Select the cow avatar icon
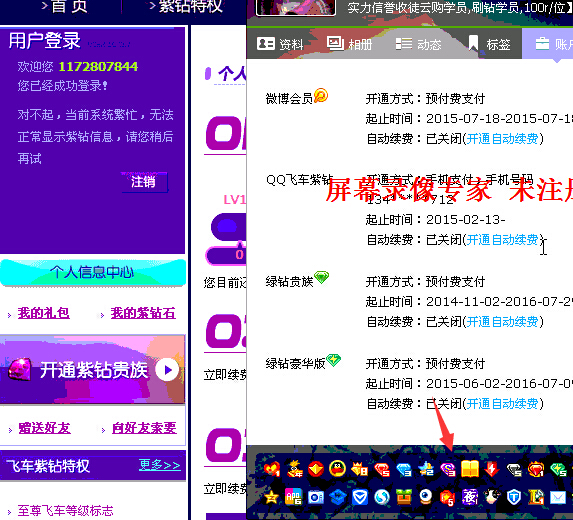 492,497
